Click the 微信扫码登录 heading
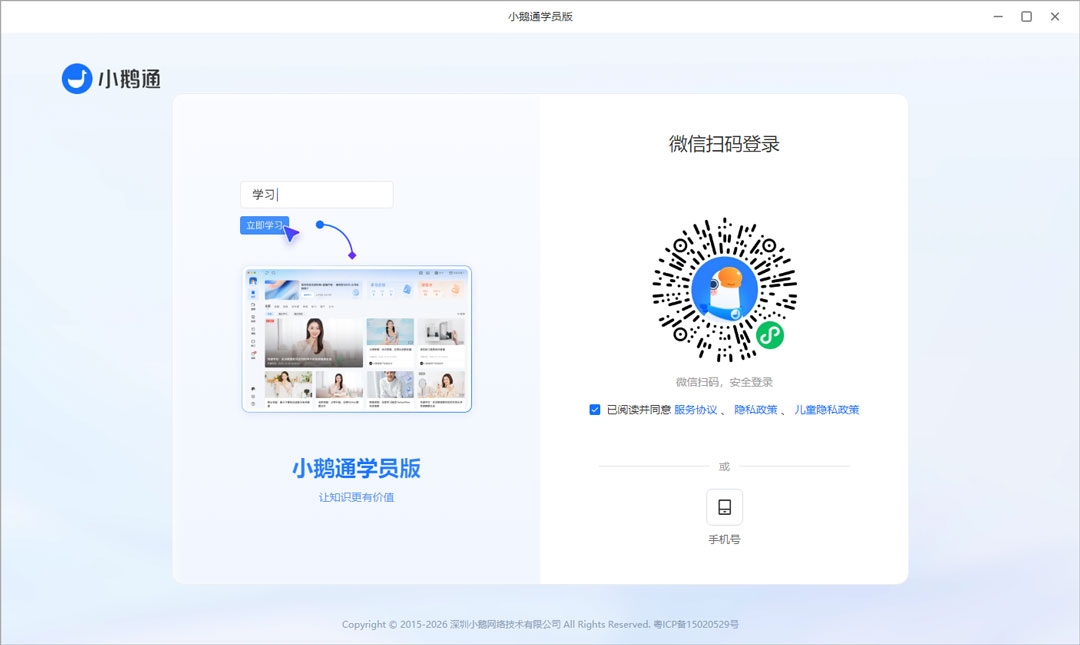The image size is (1080, 645). click(x=724, y=144)
